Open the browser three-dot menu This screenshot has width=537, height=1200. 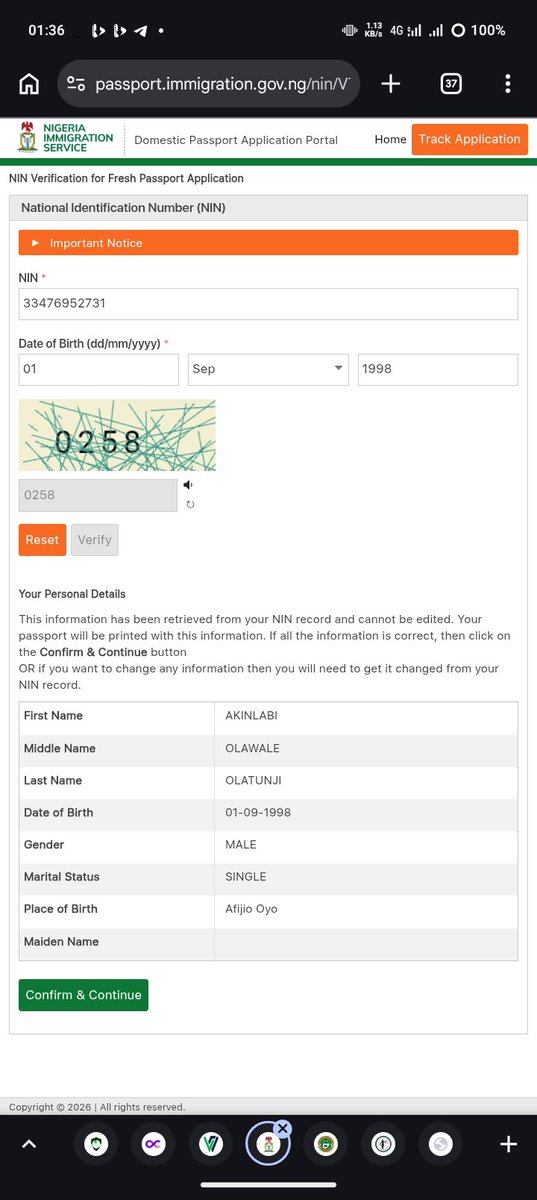(508, 84)
